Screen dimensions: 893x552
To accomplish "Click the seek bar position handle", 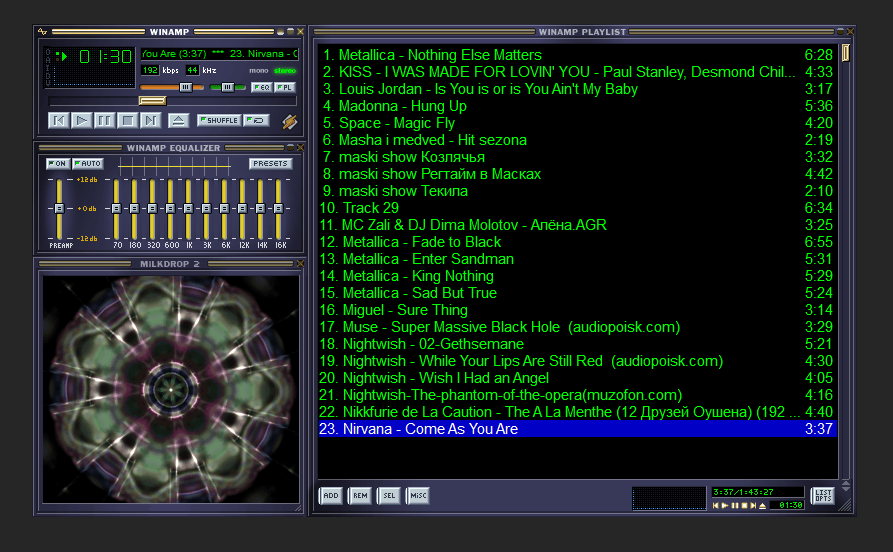I will [153, 101].
